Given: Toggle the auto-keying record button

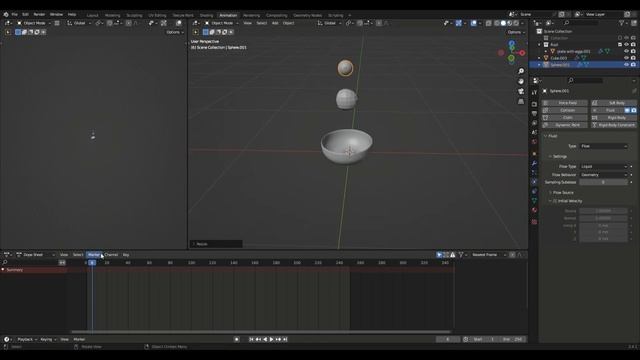Looking at the screenshot, I should tap(236, 339).
